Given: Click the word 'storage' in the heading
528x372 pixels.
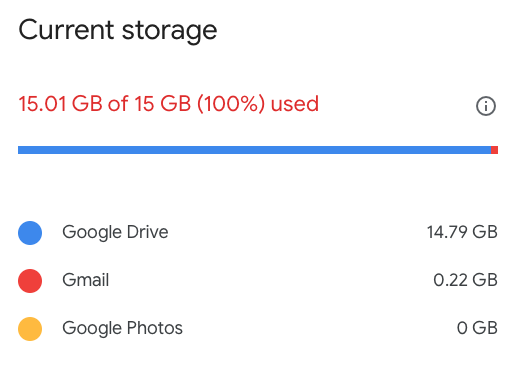Looking at the screenshot, I should click(169, 33).
